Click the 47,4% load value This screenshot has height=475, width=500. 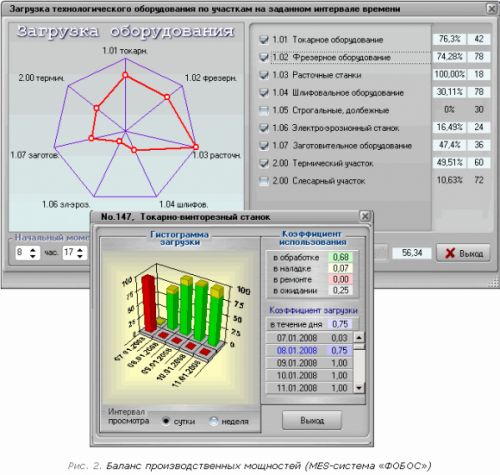click(449, 145)
